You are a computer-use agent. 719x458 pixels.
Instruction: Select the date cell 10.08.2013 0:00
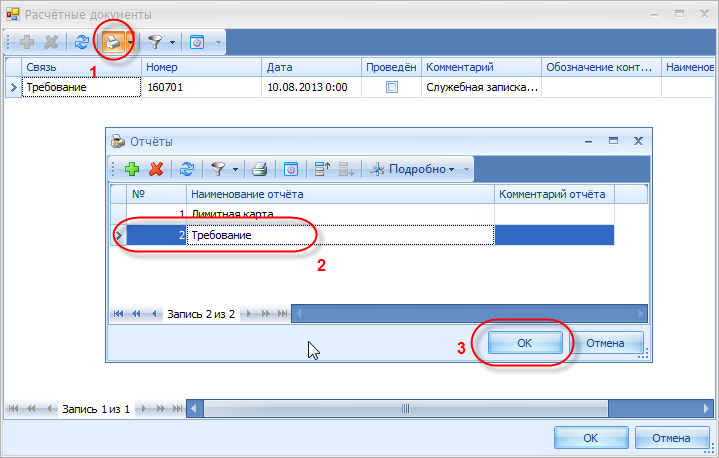click(x=311, y=87)
